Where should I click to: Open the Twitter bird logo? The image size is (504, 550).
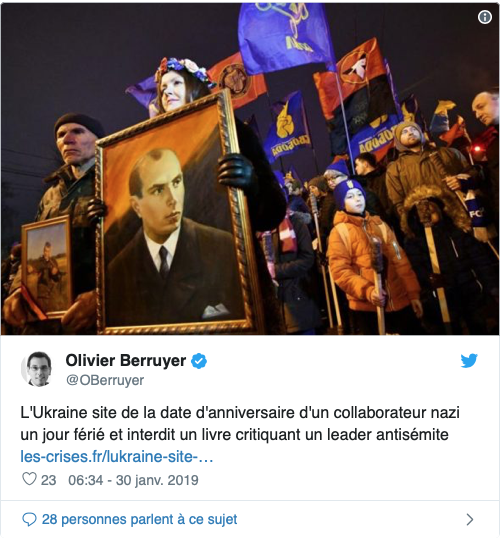click(469, 361)
